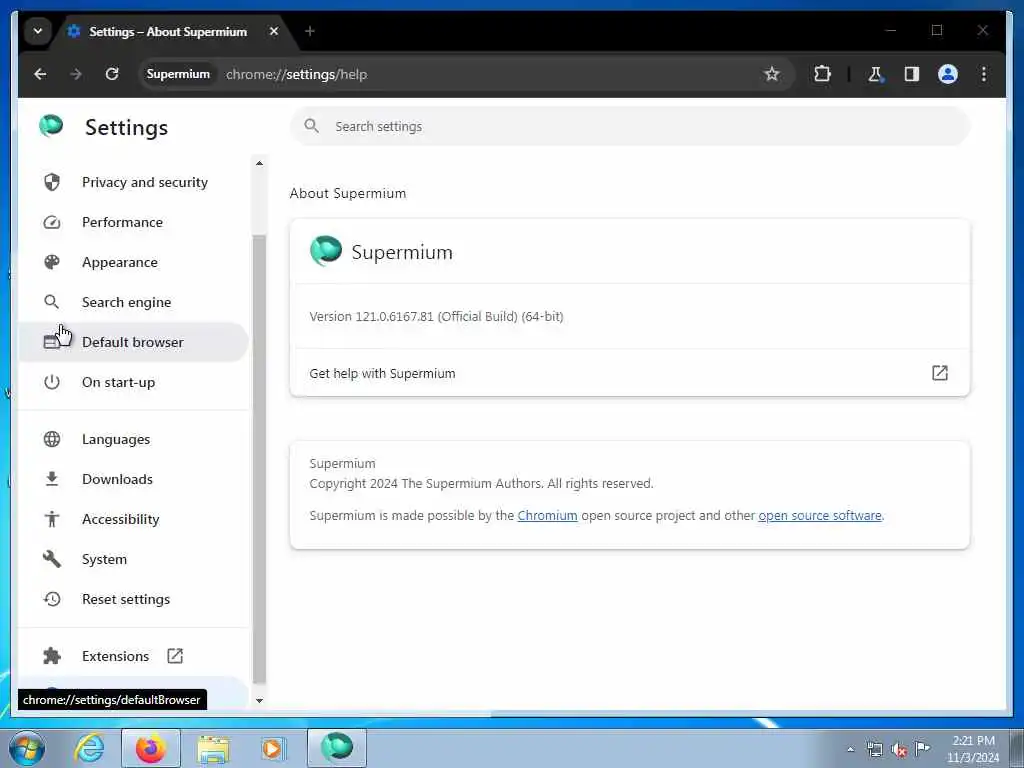Open Extensions from the sidebar
The height and width of the screenshot is (768, 1024).
(x=133, y=656)
